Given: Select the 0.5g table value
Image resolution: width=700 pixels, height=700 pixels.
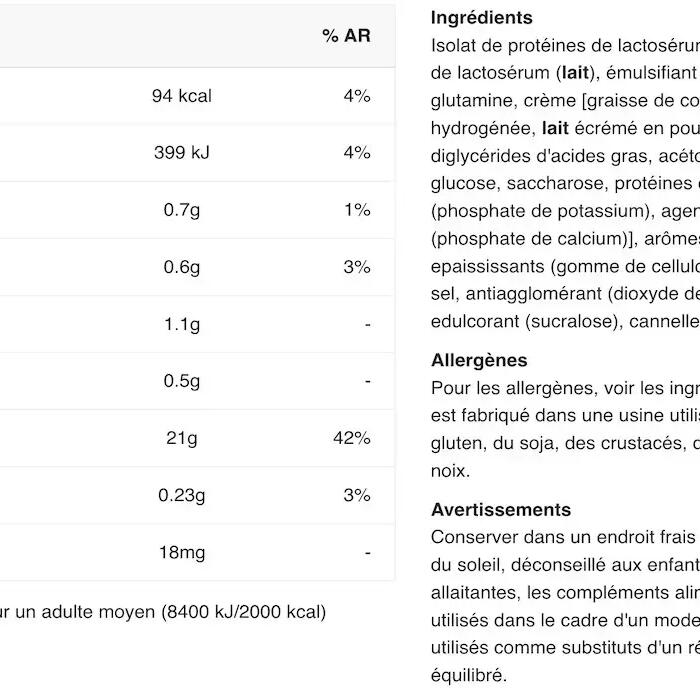Looking at the screenshot, I should coord(182,381).
